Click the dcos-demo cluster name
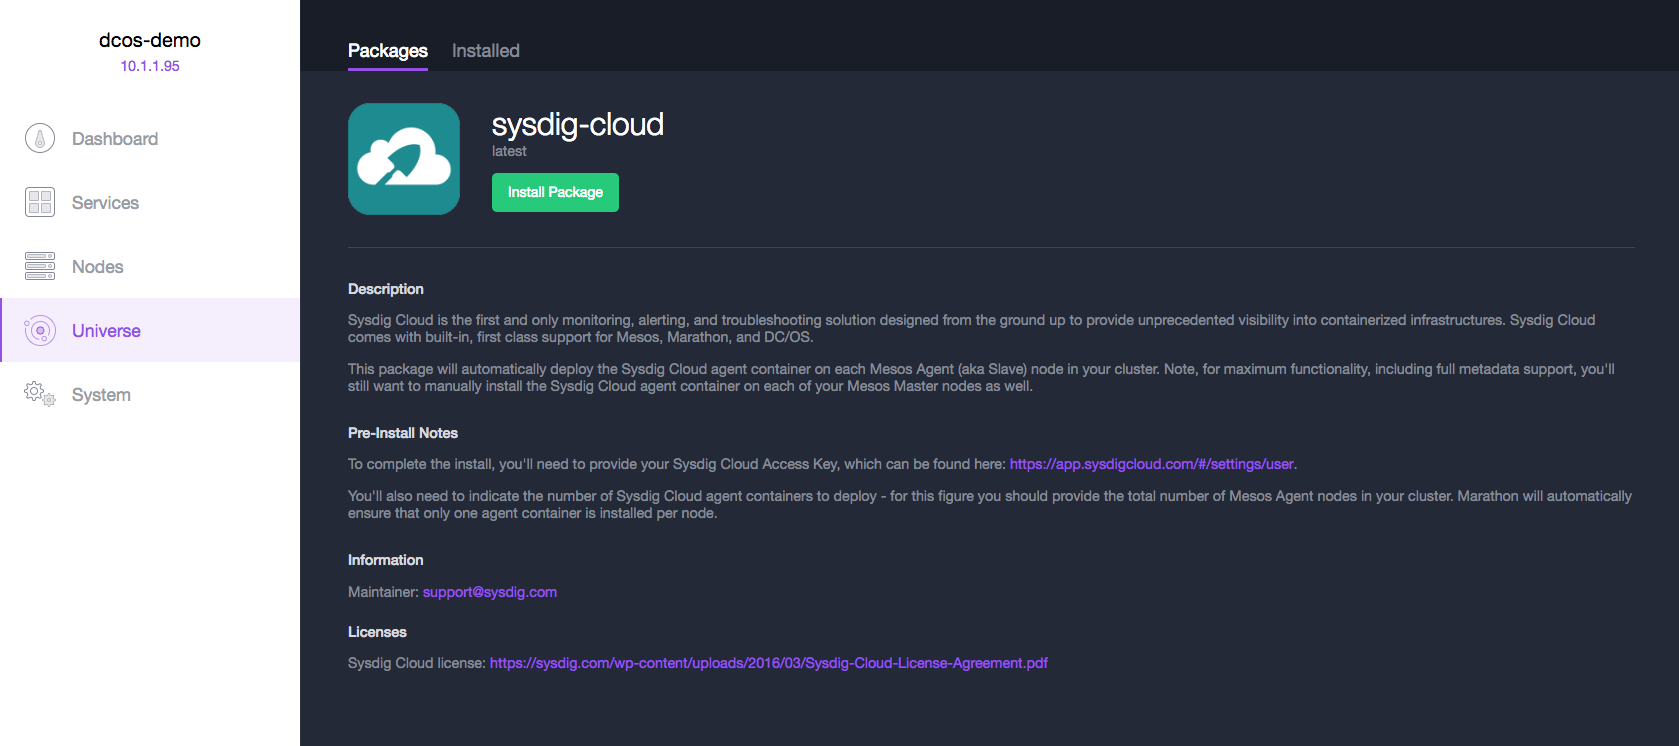 [x=150, y=40]
